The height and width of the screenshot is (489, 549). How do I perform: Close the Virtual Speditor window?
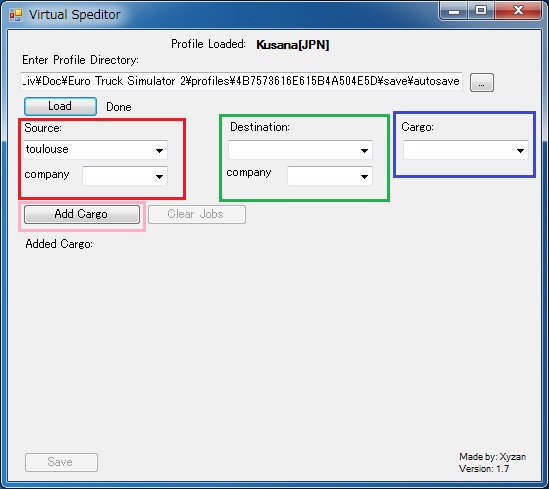[518, 11]
